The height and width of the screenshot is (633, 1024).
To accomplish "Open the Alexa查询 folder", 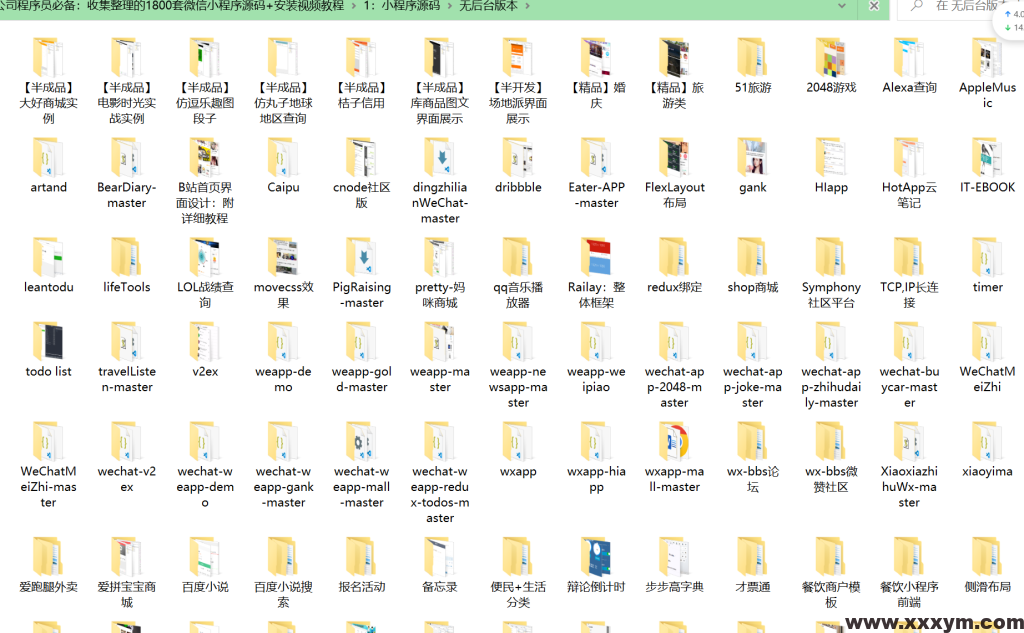I will pos(909,65).
